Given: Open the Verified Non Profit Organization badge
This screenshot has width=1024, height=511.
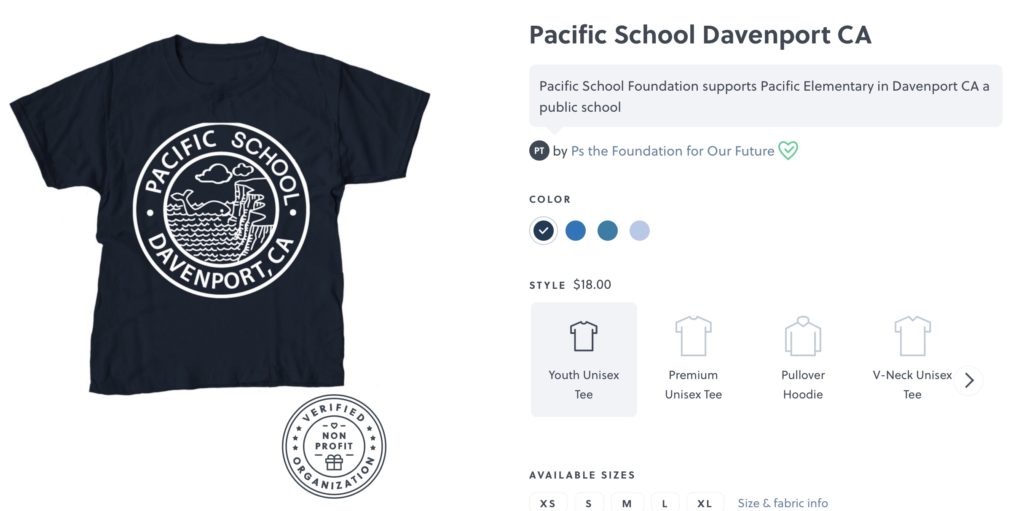Looking at the screenshot, I should [x=334, y=446].
